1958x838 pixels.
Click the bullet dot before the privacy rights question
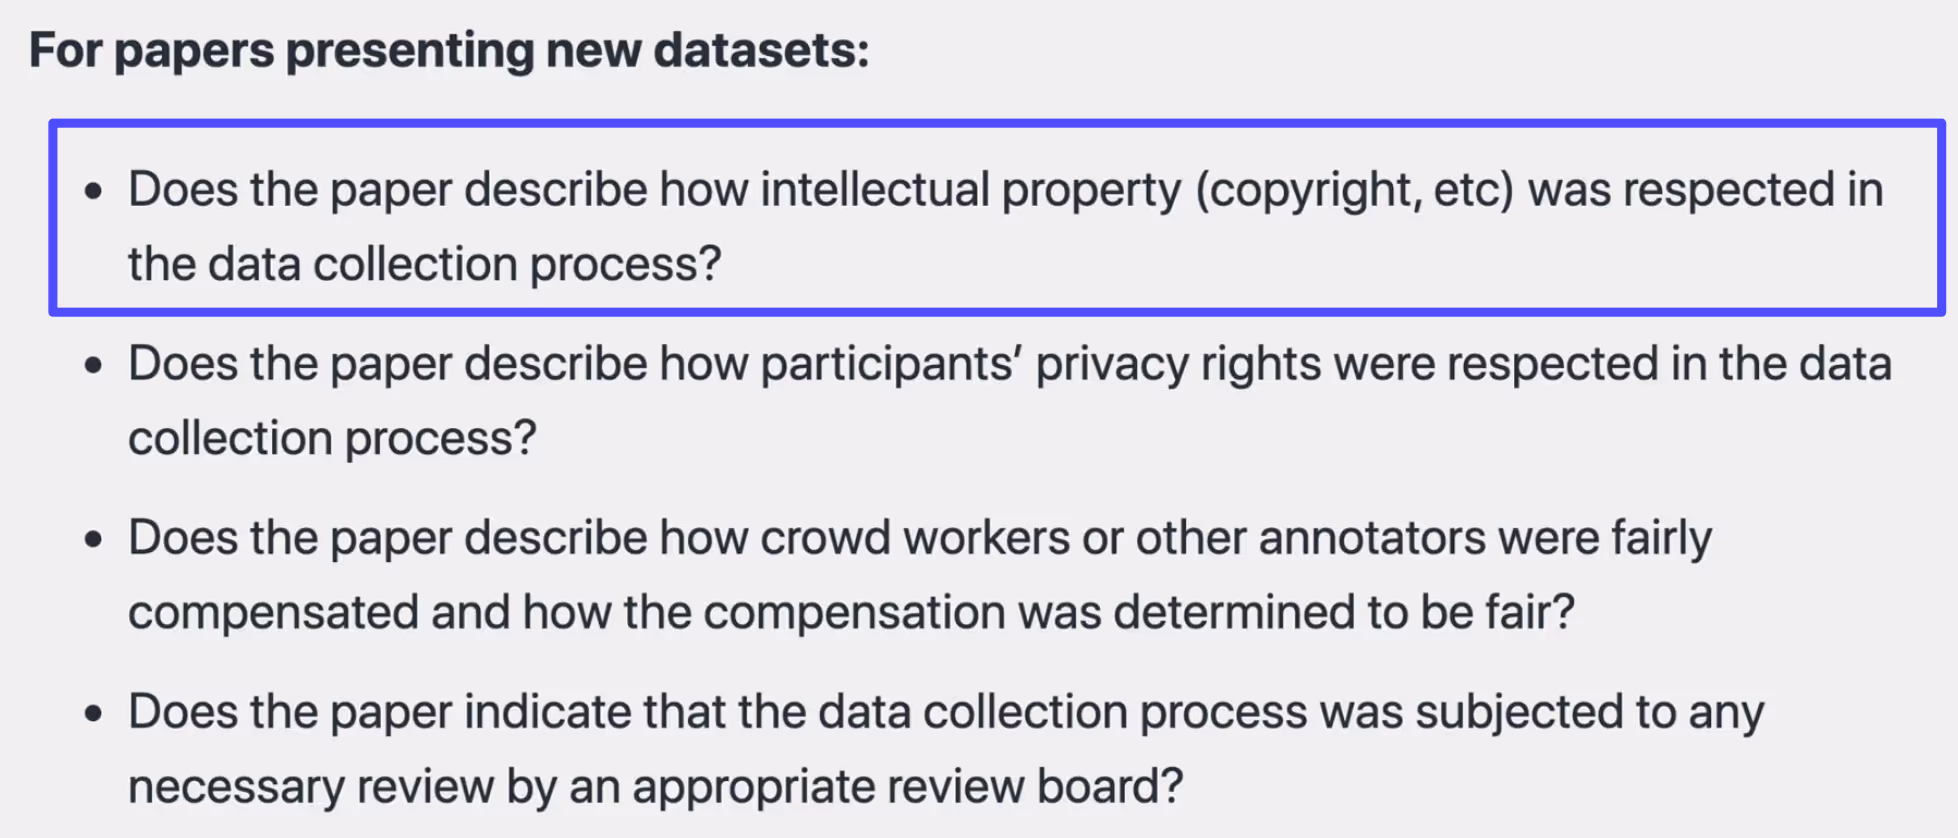click(x=93, y=365)
